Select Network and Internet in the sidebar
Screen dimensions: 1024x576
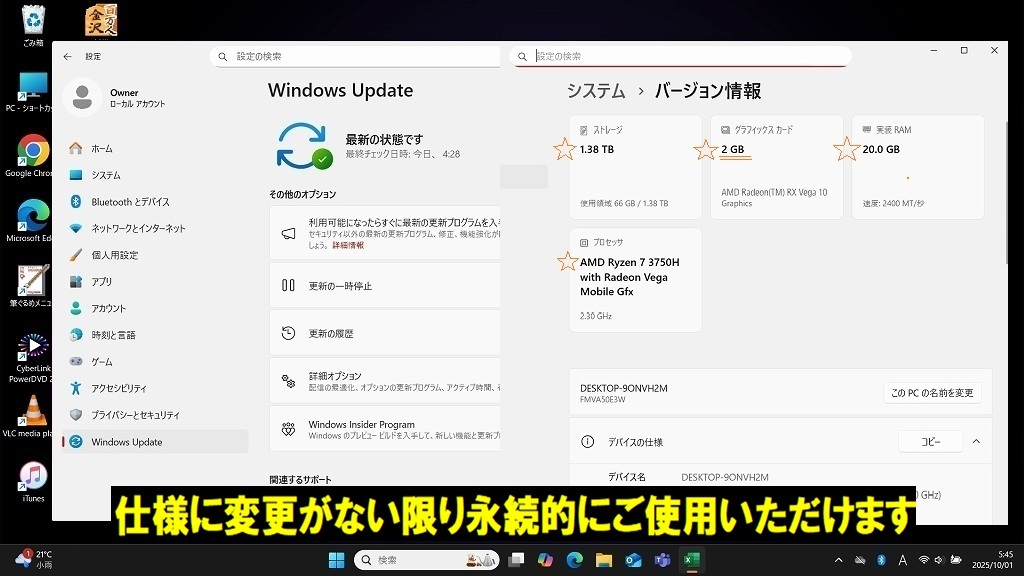(138, 228)
